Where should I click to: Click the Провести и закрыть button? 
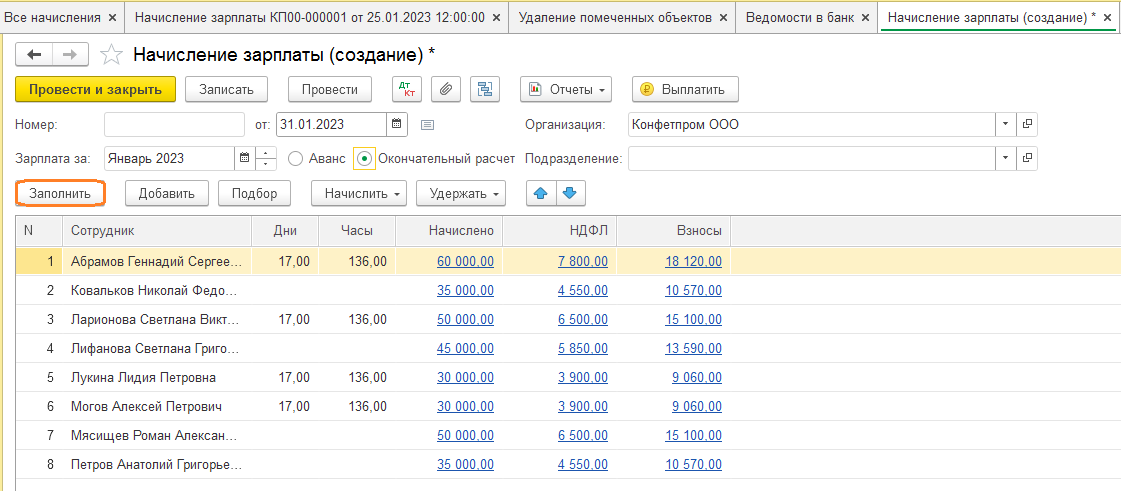(95, 89)
